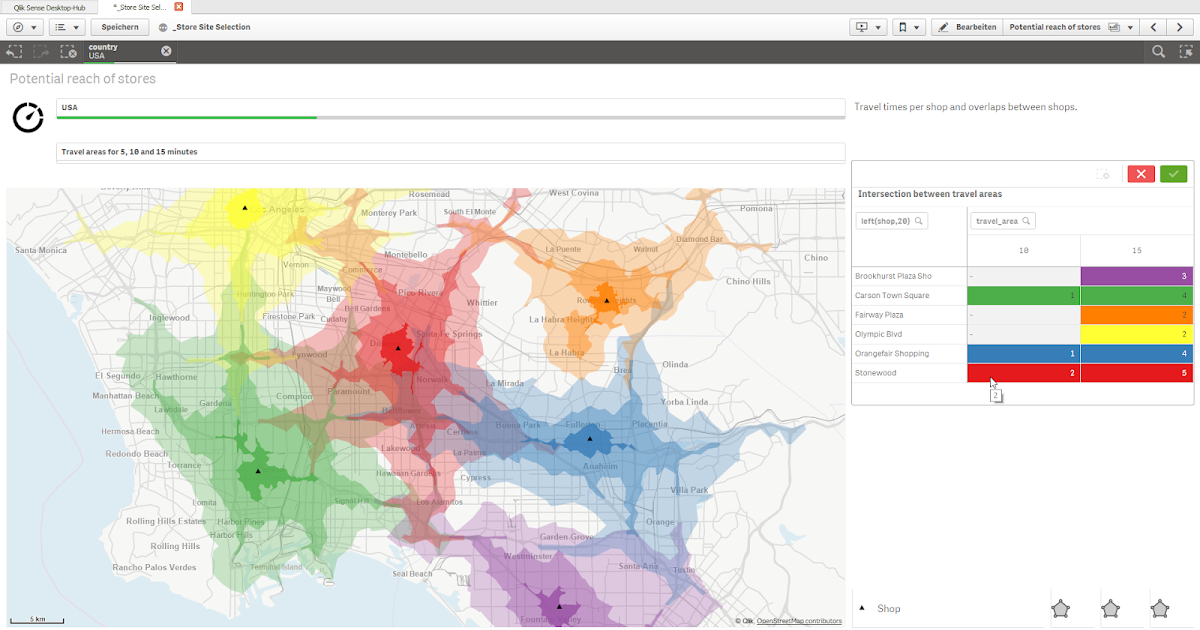Click the greyed clear selection icon in table
1200x630 pixels.
(x=1104, y=174)
